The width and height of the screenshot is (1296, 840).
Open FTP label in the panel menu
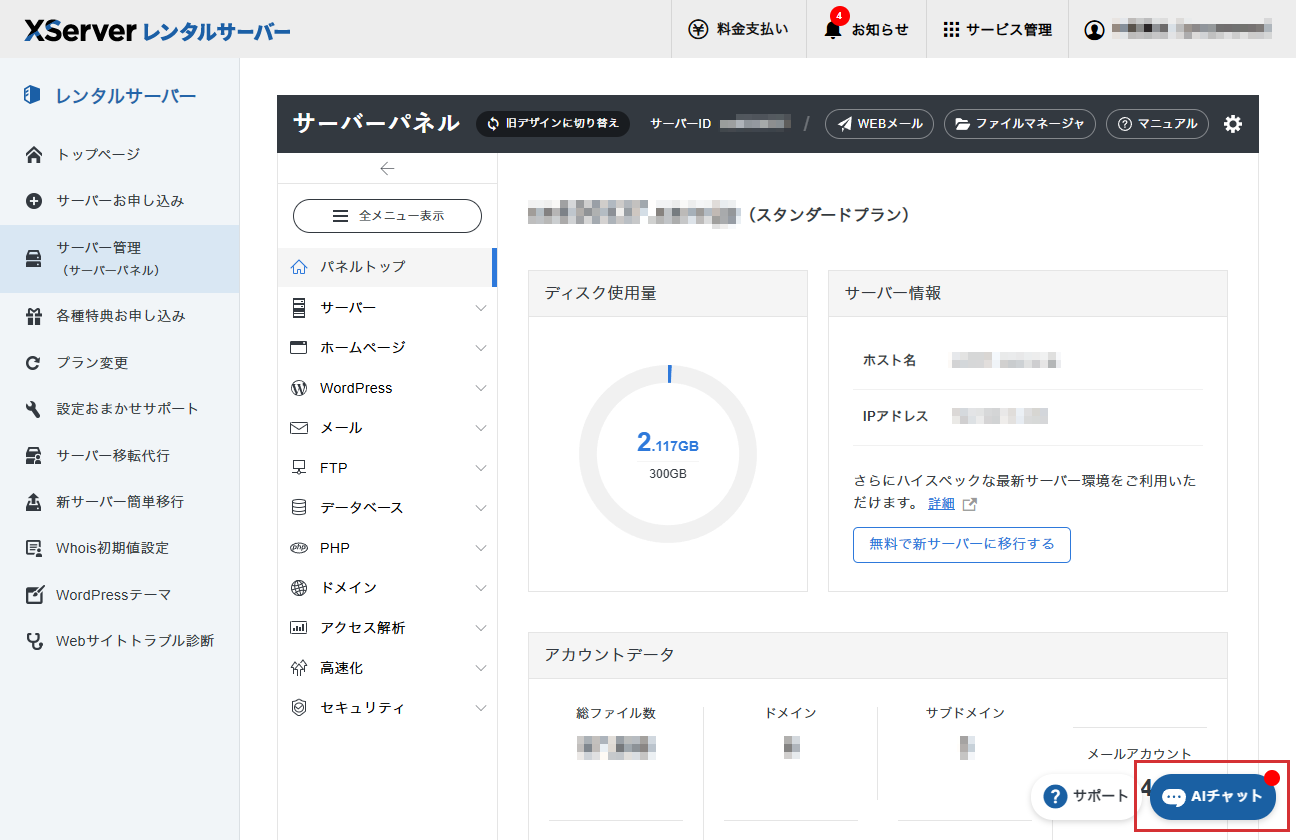[334, 468]
